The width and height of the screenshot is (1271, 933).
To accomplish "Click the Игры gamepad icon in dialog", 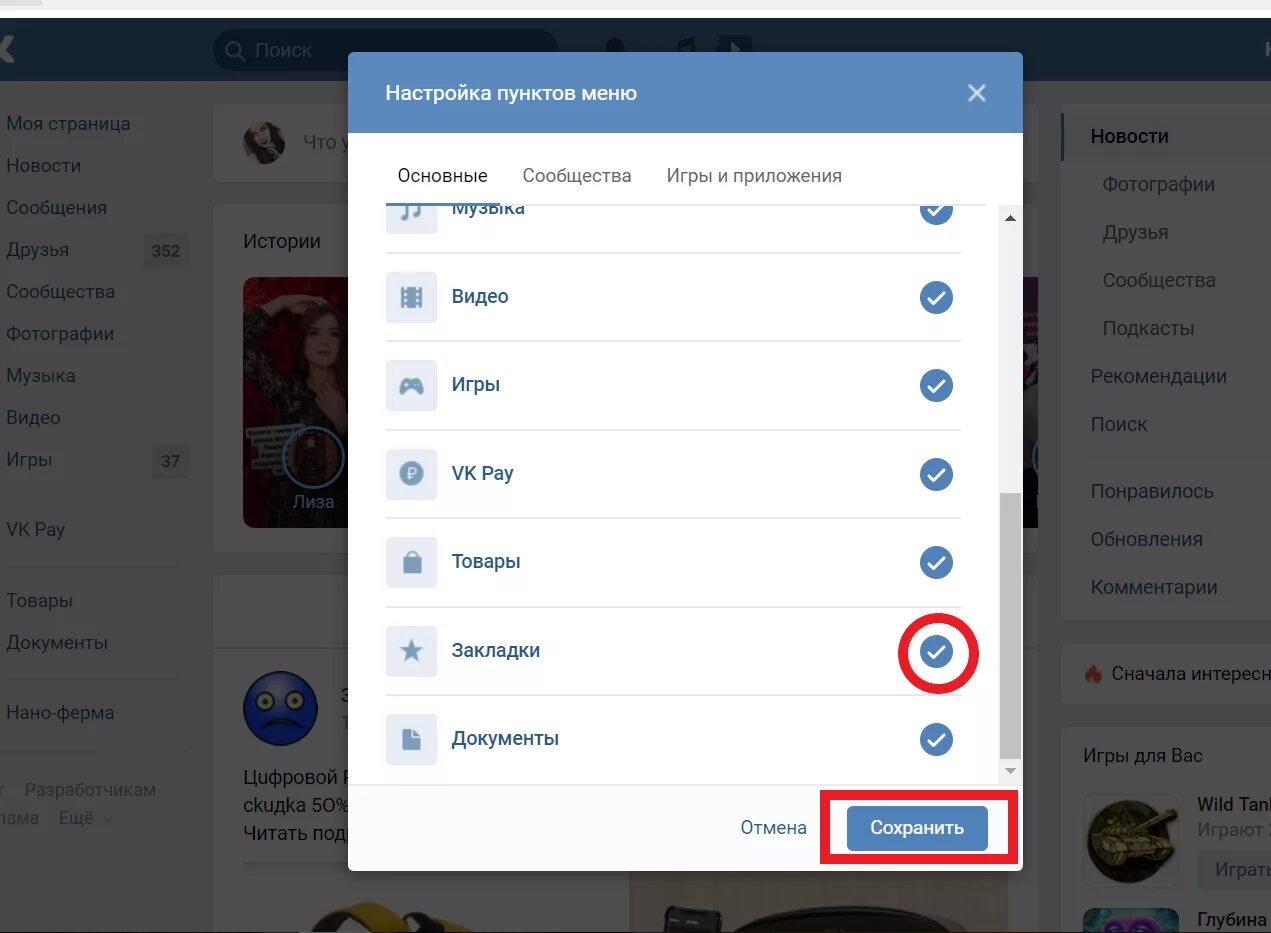I will [x=411, y=386].
